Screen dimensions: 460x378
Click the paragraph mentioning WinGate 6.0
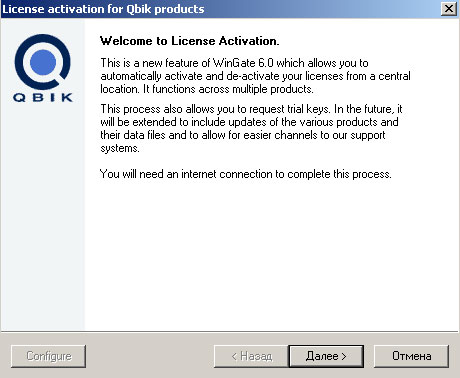click(255, 76)
